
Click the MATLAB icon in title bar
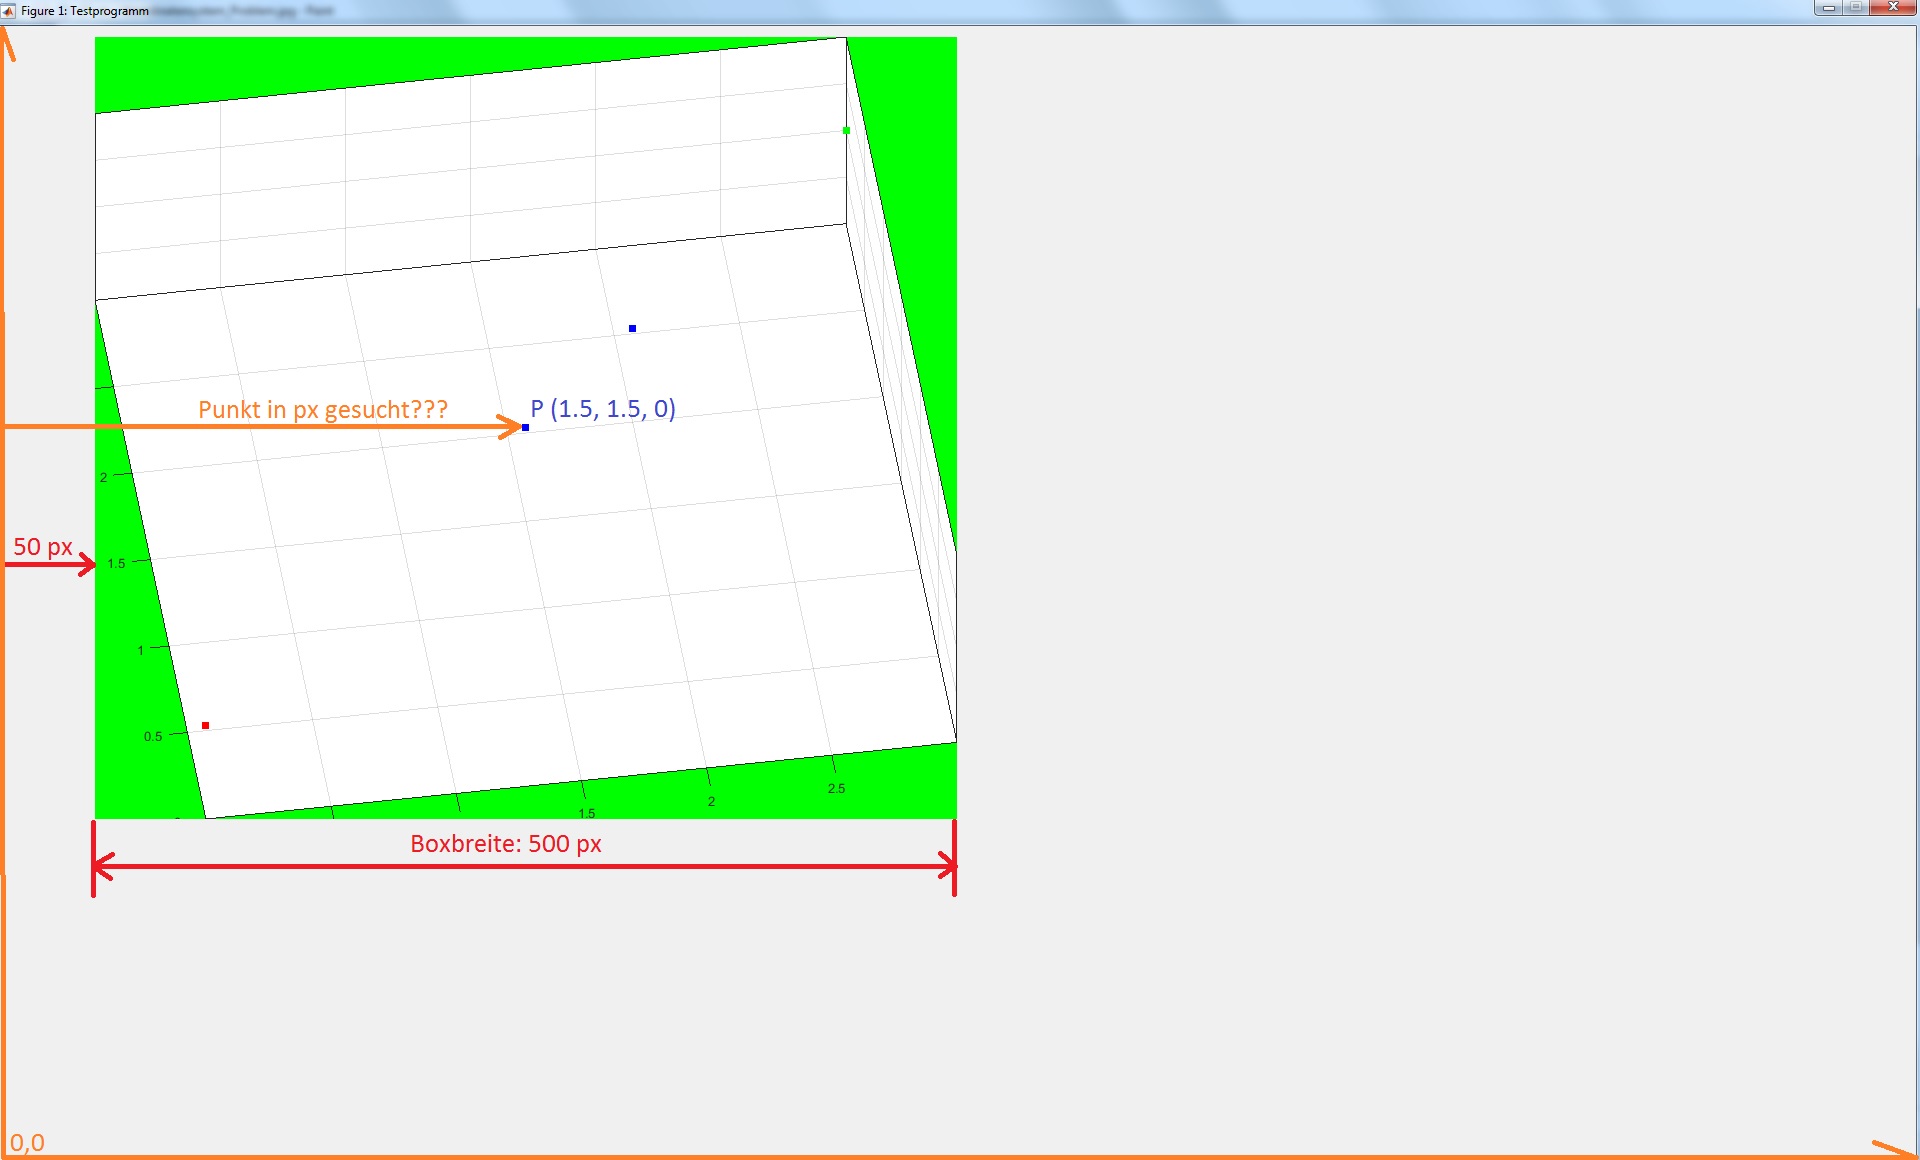(9, 11)
